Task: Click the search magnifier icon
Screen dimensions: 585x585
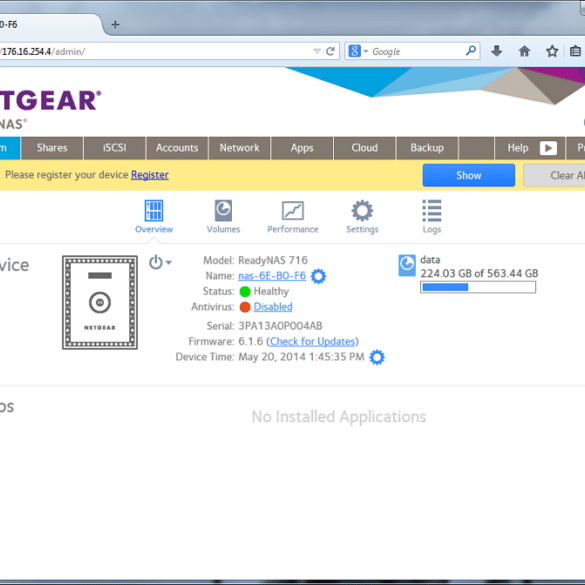Action: click(x=471, y=50)
